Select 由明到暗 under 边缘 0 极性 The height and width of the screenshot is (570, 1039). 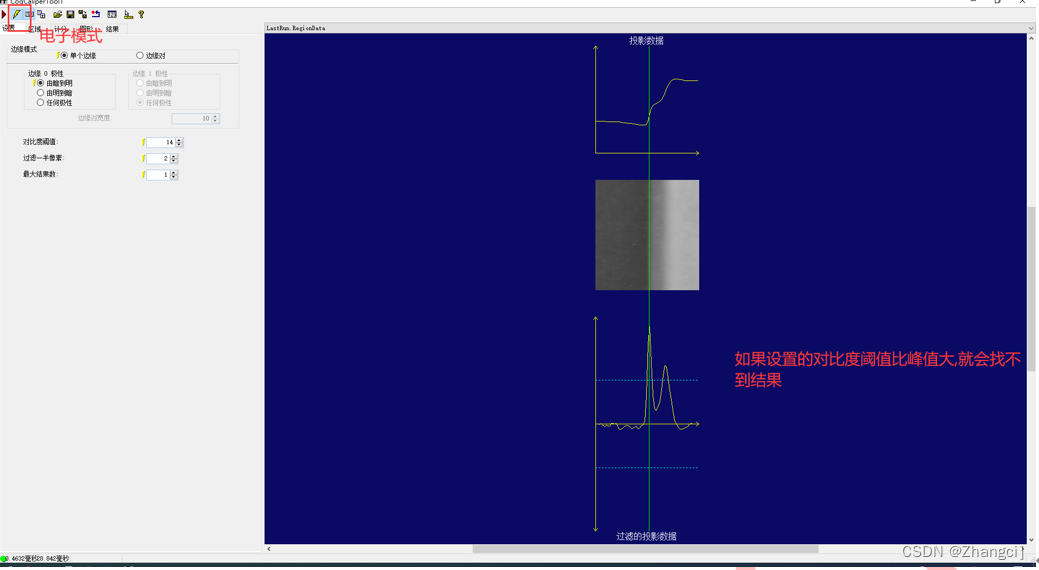(x=40, y=93)
